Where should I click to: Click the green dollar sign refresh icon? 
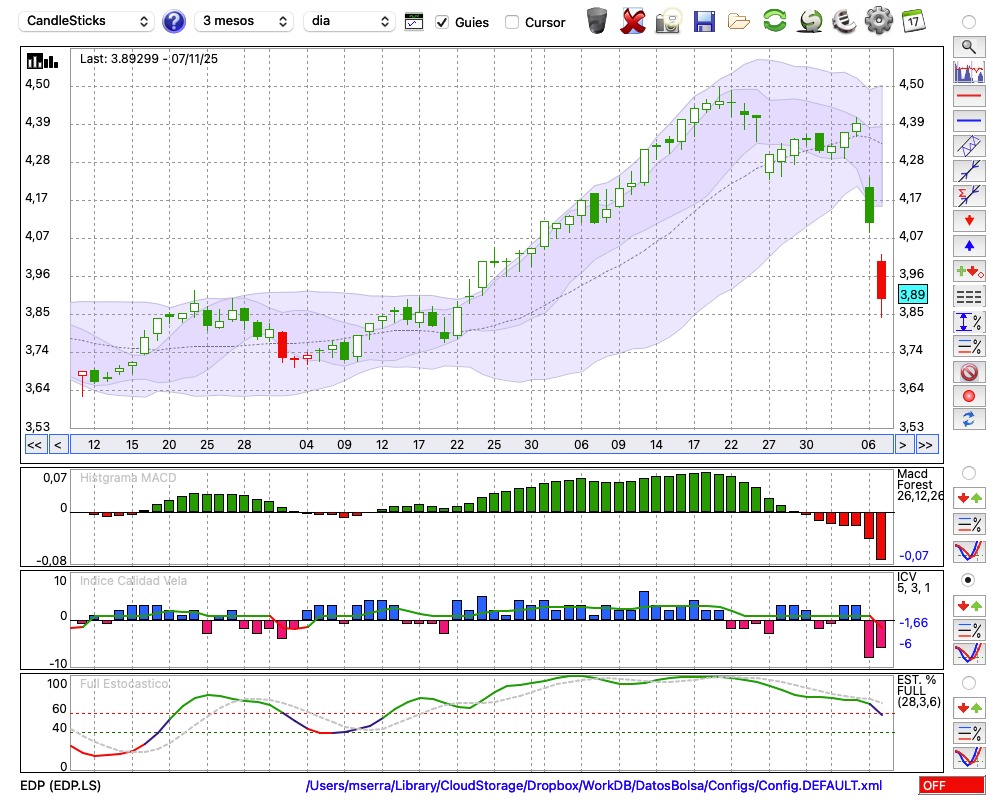tap(810, 21)
